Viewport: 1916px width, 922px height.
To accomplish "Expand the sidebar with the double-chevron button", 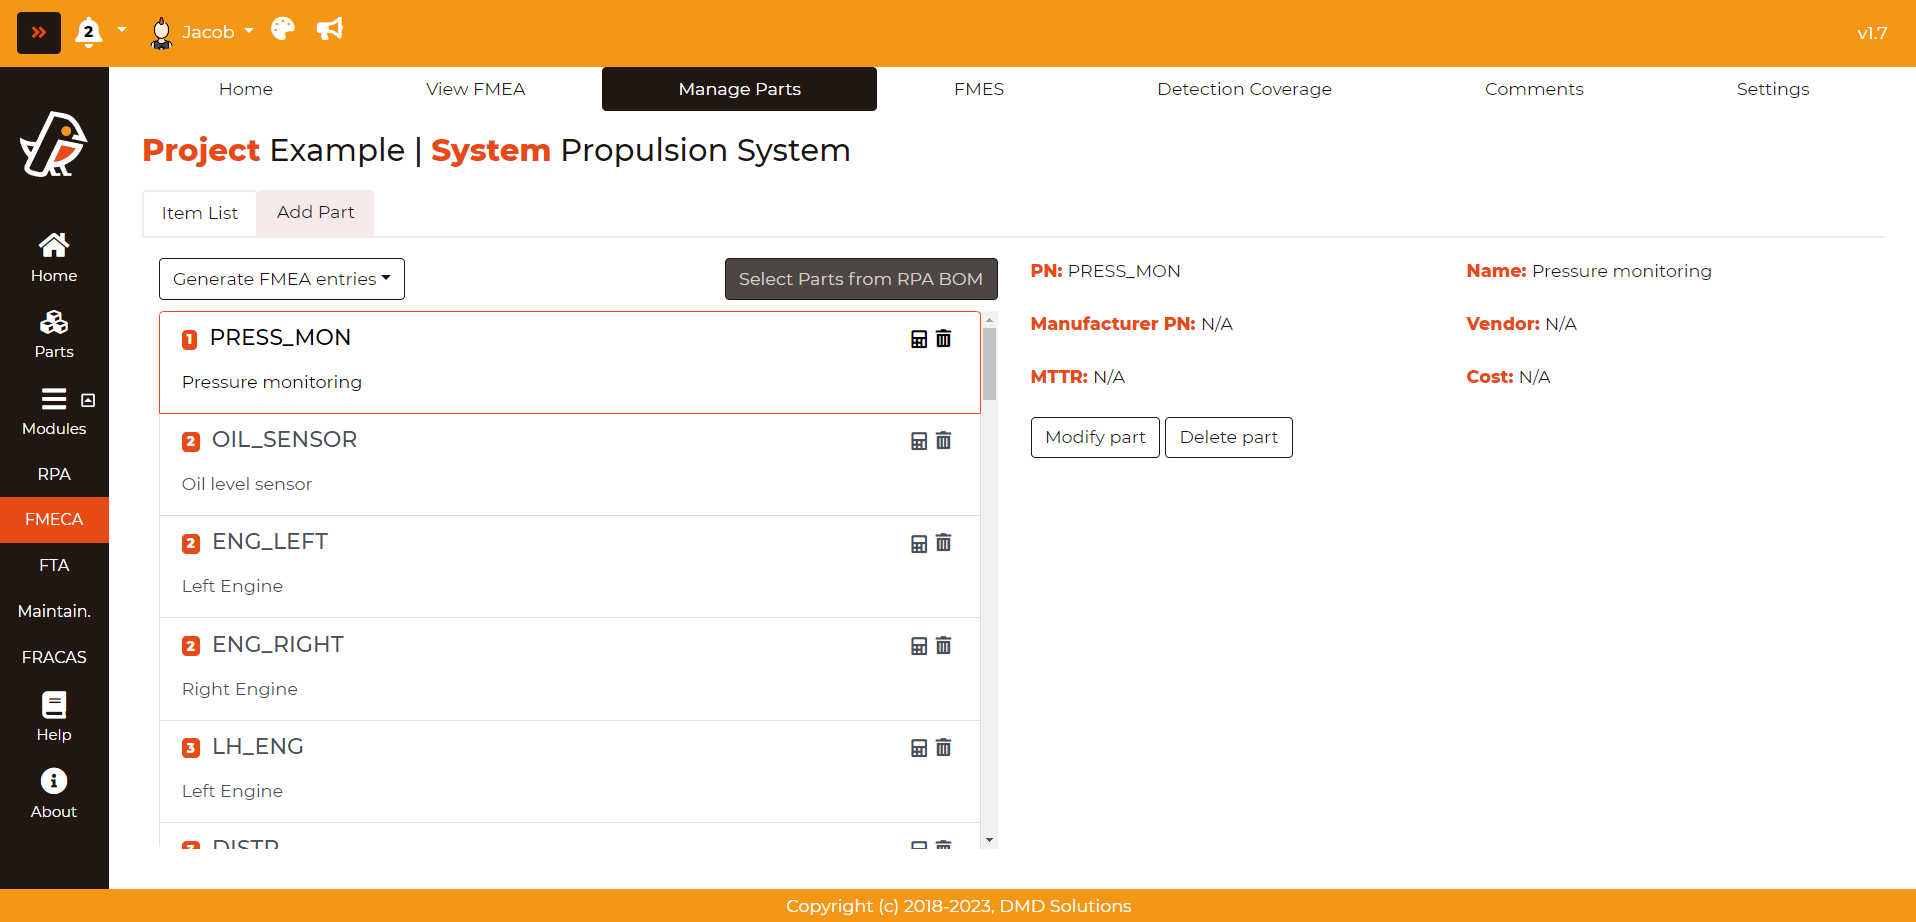I will click(x=39, y=33).
